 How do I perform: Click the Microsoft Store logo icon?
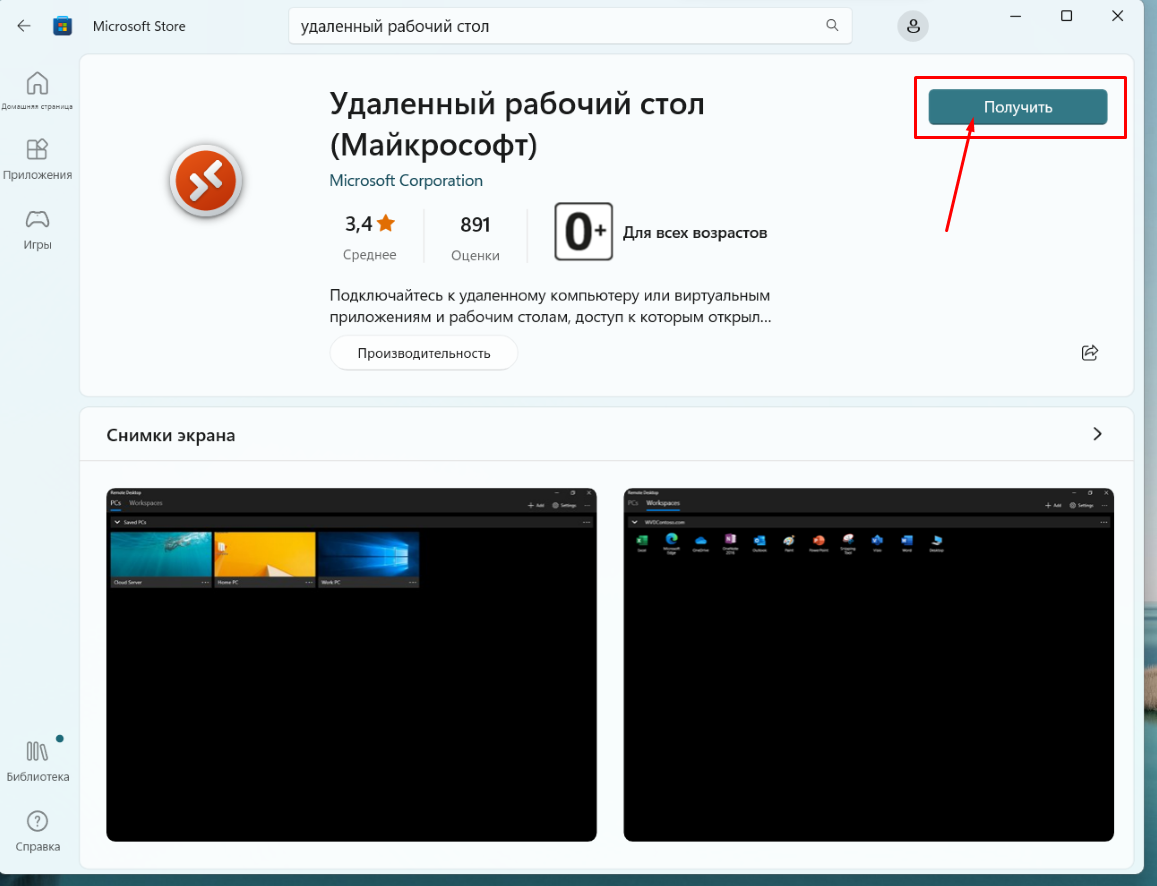62,26
